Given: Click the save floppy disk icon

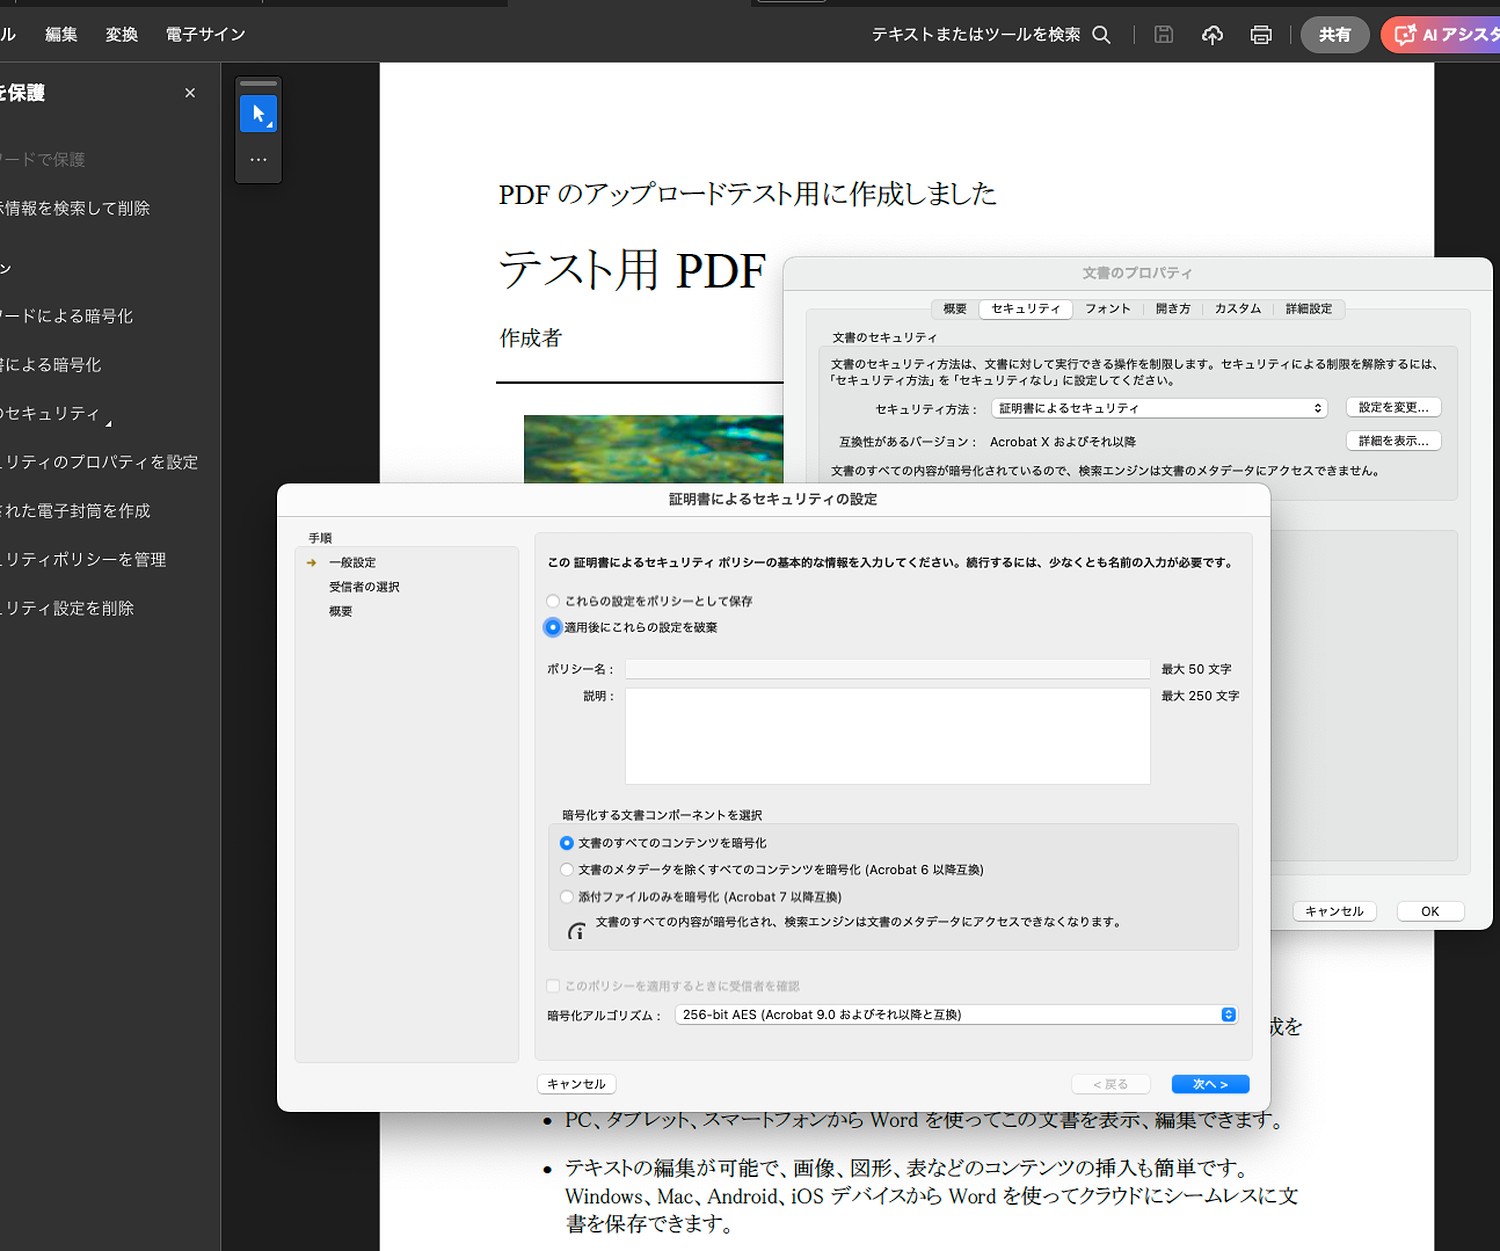Looking at the screenshot, I should click(1163, 35).
